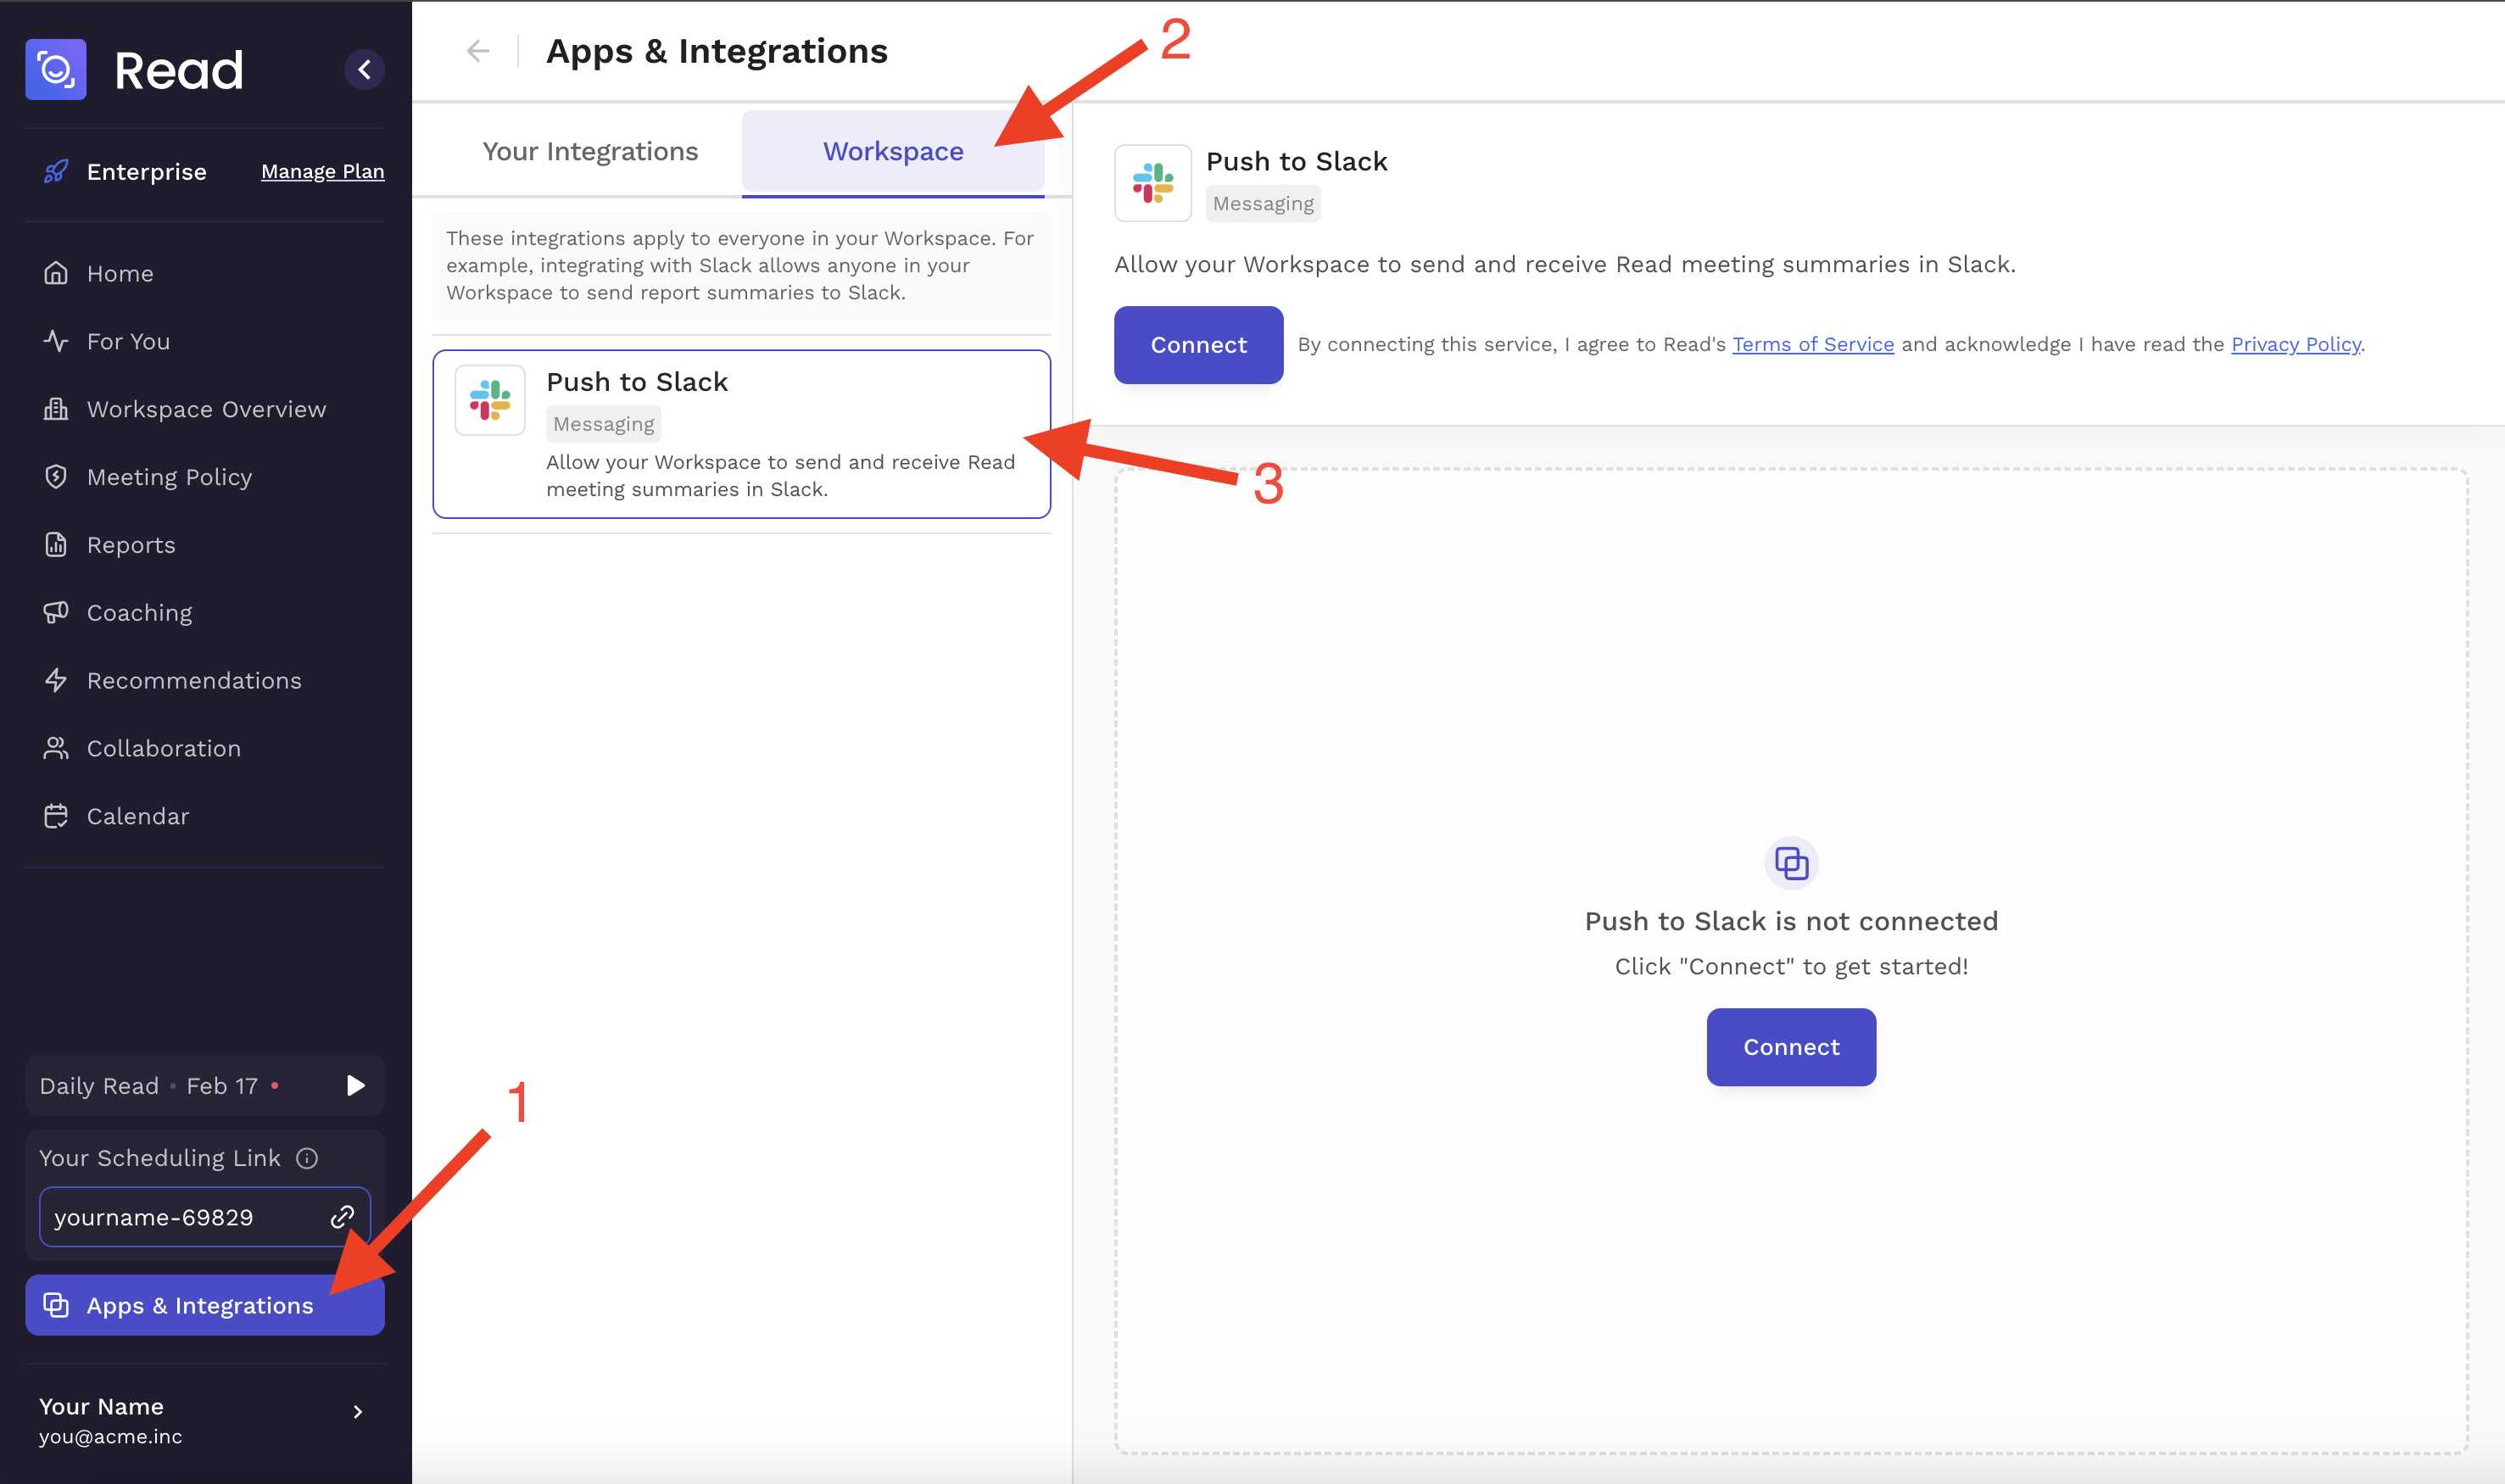The height and width of the screenshot is (1484, 2505).
Task: Switch to the Workspace tab
Action: coord(893,151)
